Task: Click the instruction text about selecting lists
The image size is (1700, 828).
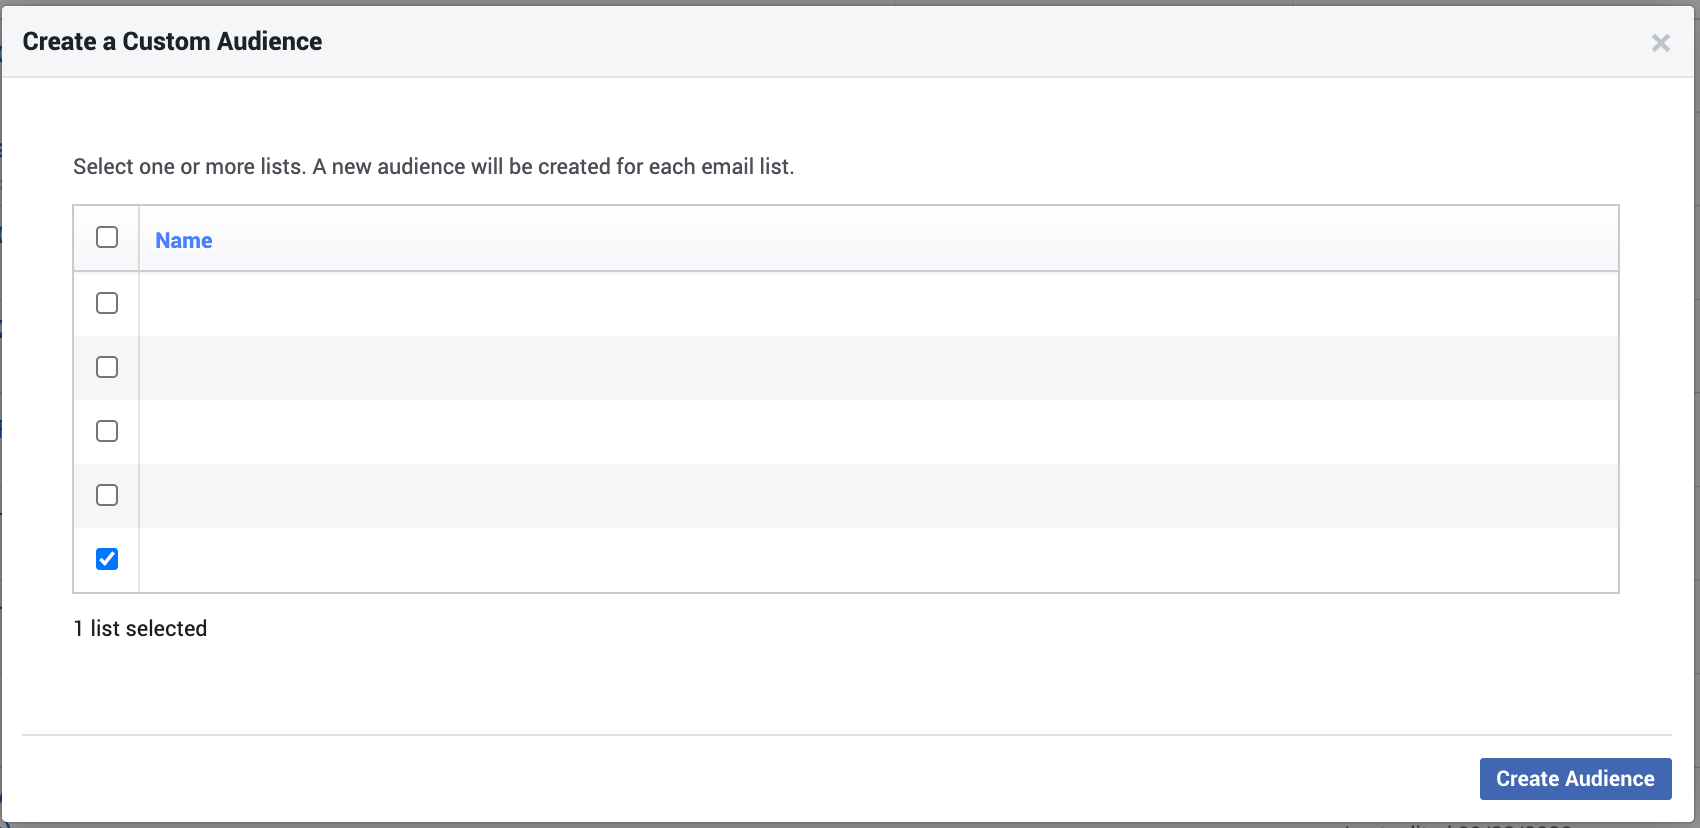Action: point(433,166)
